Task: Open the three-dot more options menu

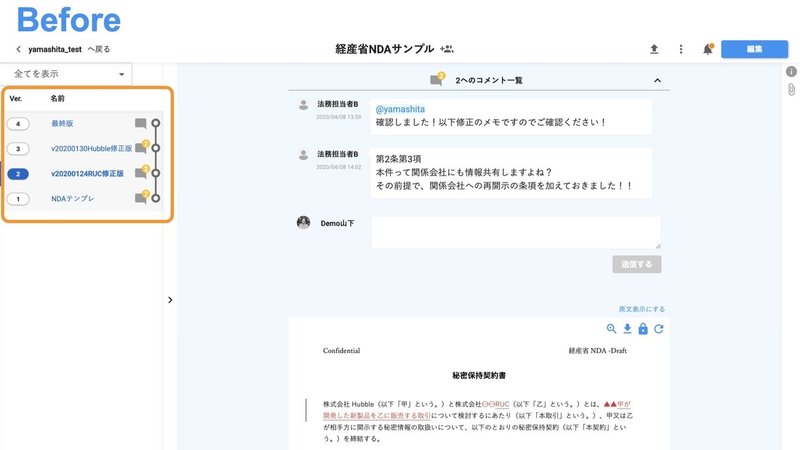Action: pos(681,49)
